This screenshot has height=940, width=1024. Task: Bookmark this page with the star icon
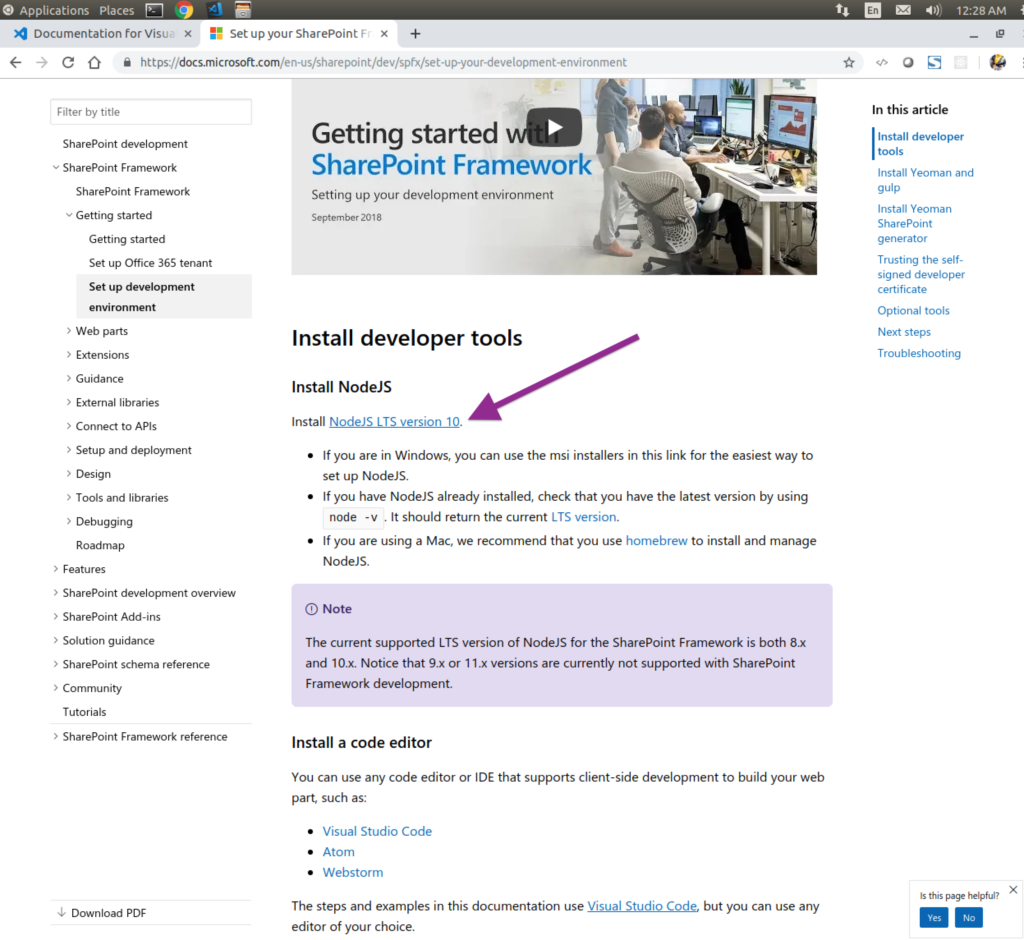(x=848, y=62)
